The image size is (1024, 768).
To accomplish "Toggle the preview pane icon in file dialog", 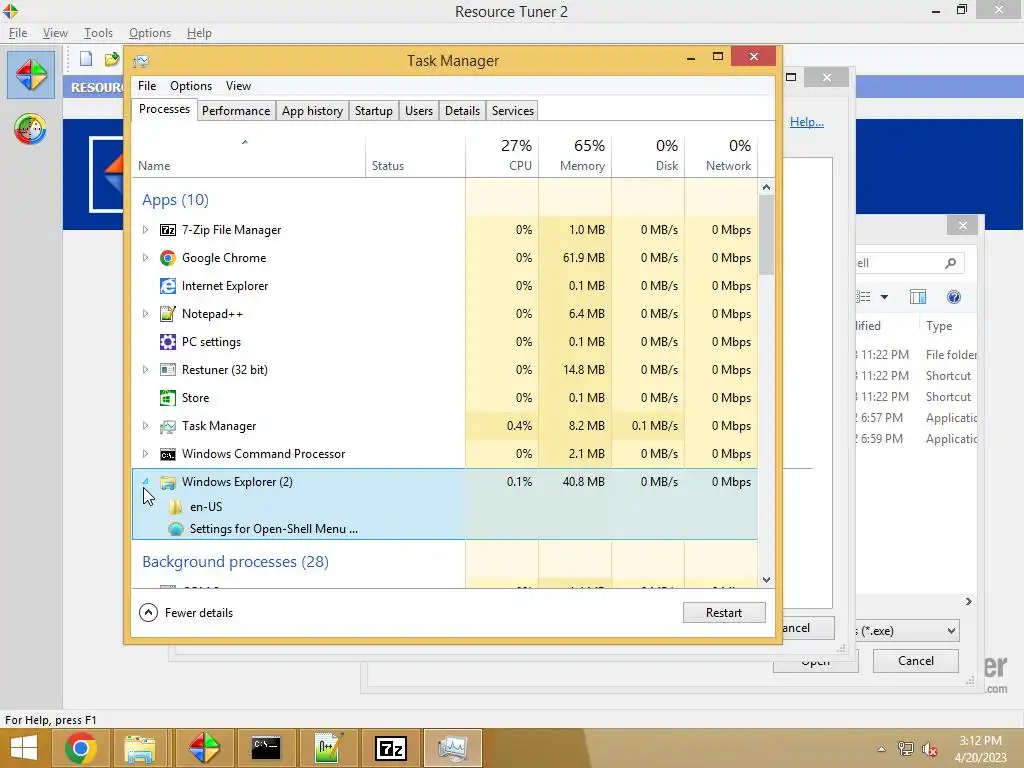I will pyautogui.click(x=918, y=298).
